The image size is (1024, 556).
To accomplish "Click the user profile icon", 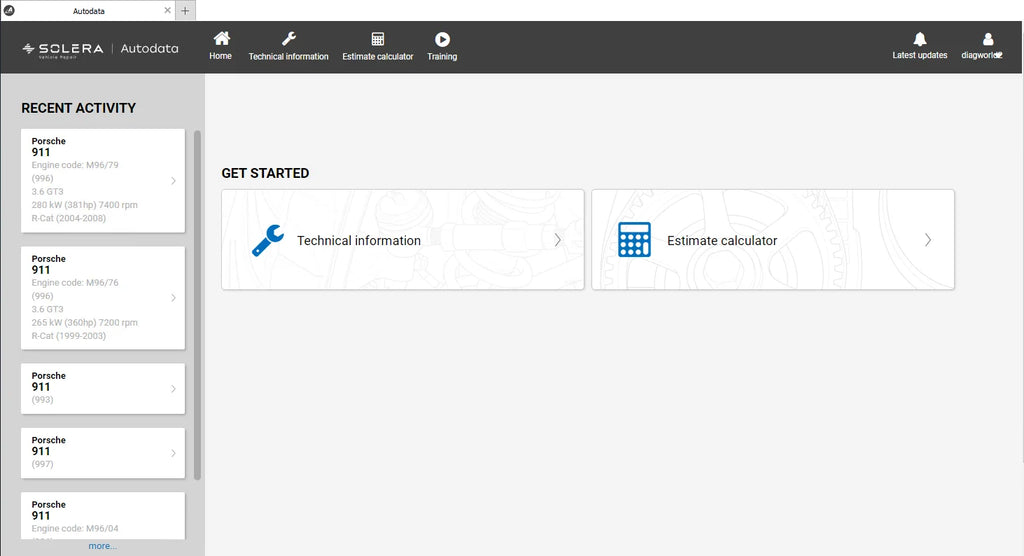I will click(x=987, y=39).
